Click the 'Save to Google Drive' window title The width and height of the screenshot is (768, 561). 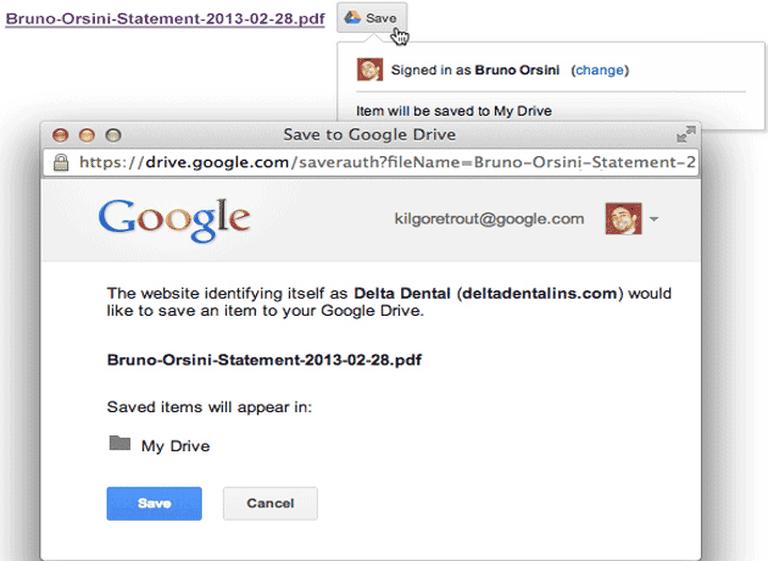pyautogui.click(x=370, y=134)
